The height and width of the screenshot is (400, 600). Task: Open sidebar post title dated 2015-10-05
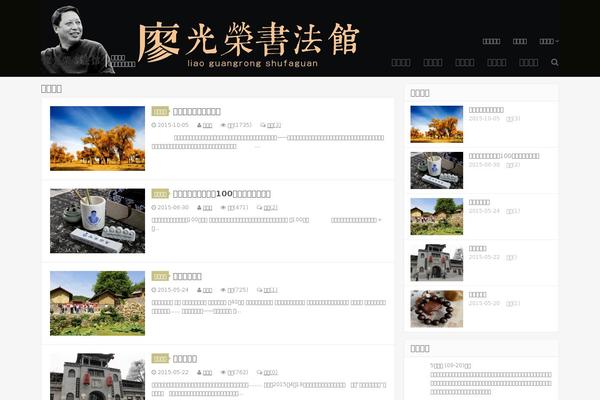486,110
